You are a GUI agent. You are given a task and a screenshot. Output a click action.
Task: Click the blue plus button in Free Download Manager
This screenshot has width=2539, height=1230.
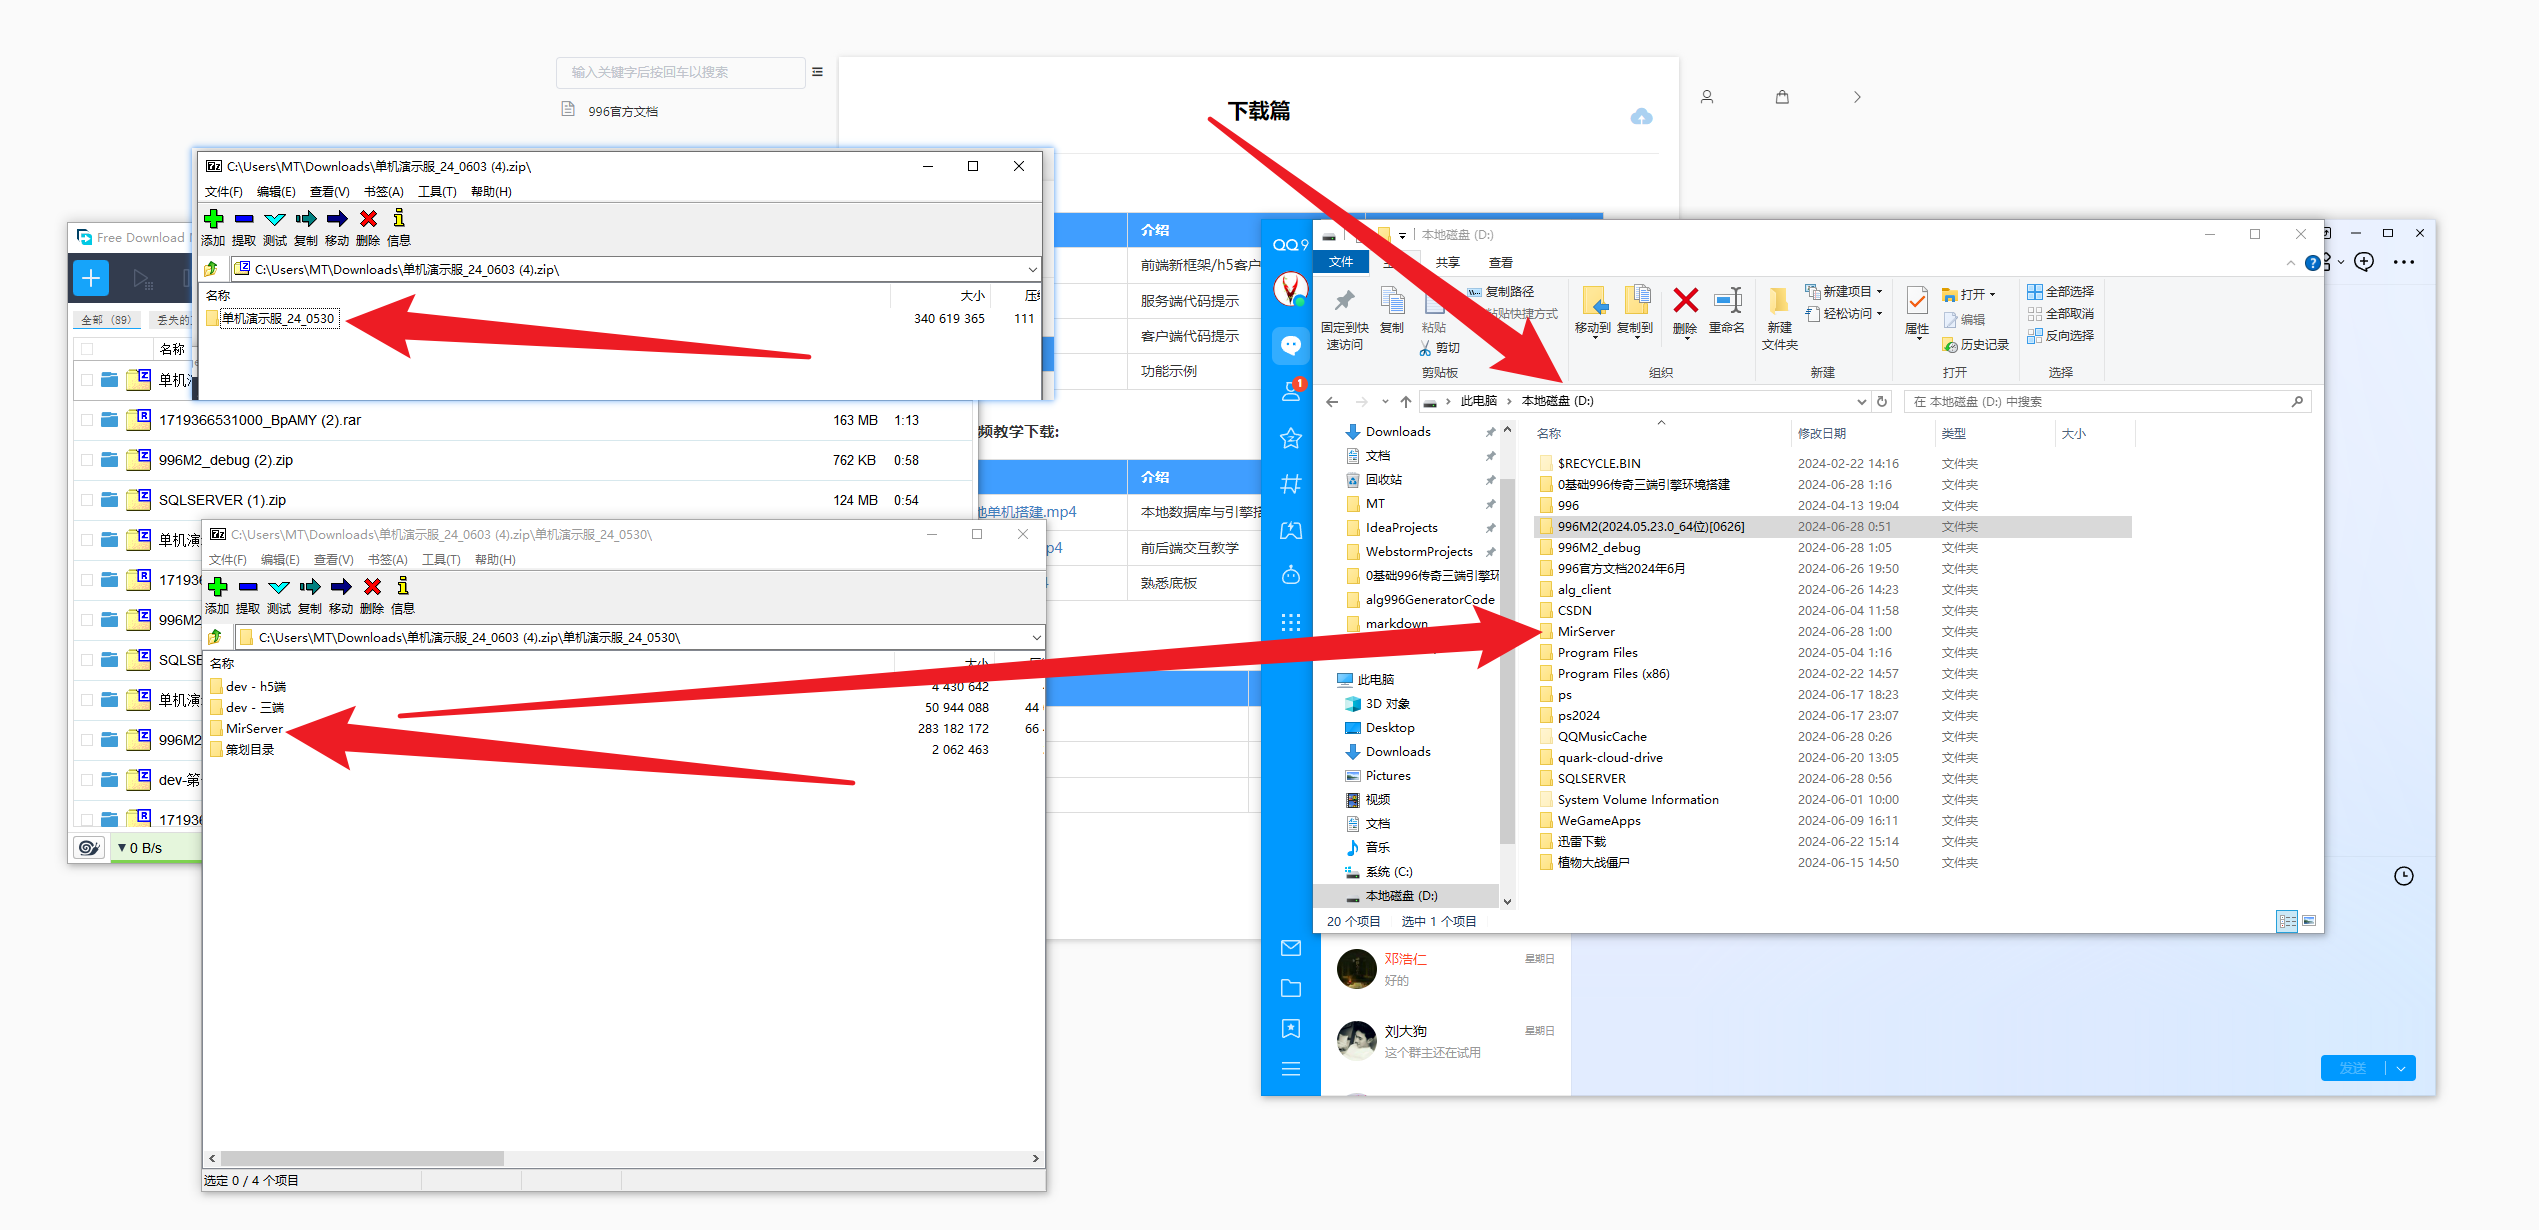pyautogui.click(x=91, y=278)
